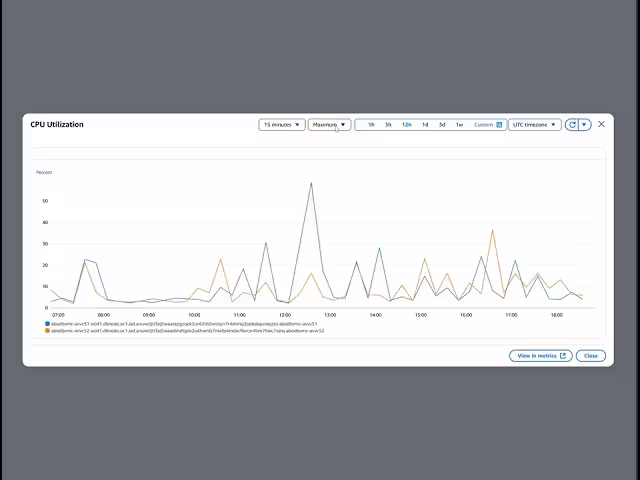Open the Maximum statistic dropdown

click(329, 124)
